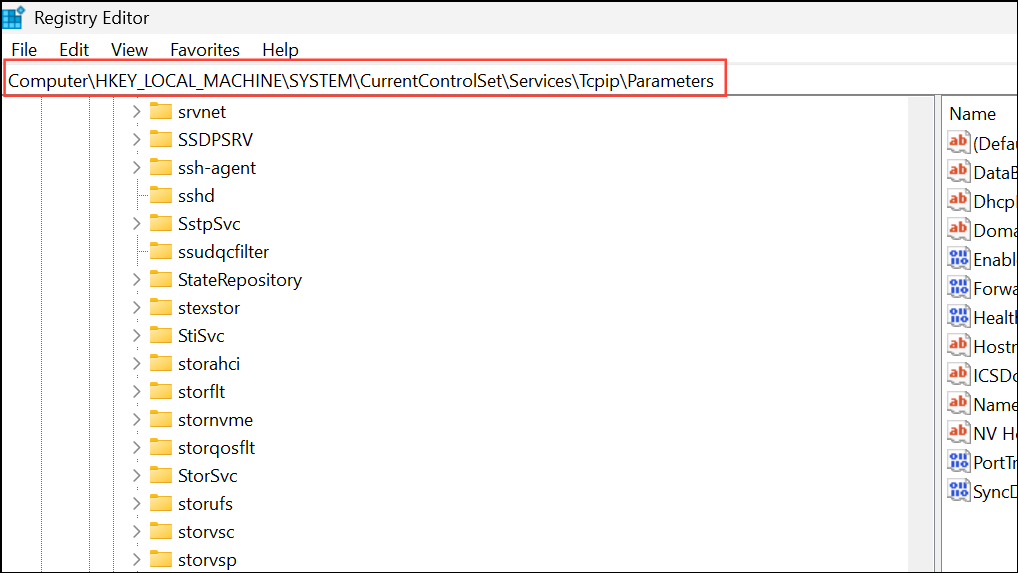Select the ssudqcfilter folder icon
The height and width of the screenshot is (573, 1018).
coord(160,251)
